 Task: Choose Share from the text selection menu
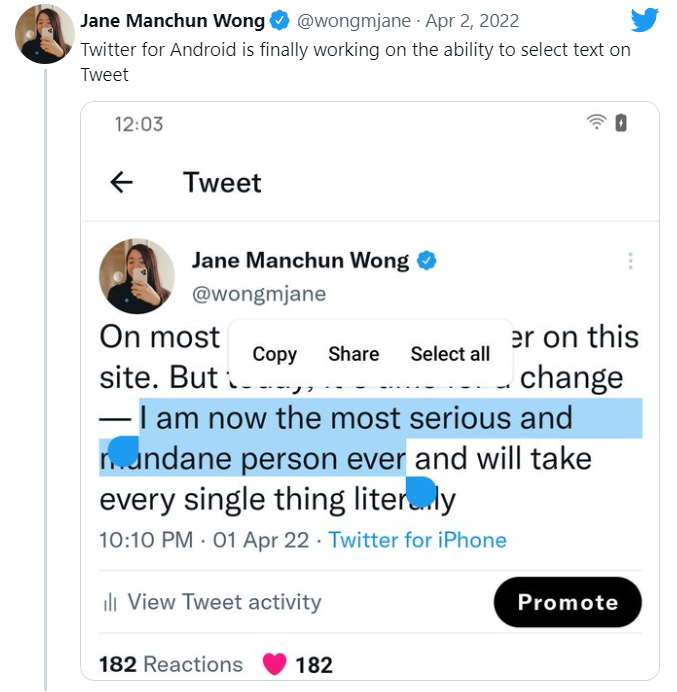point(353,354)
